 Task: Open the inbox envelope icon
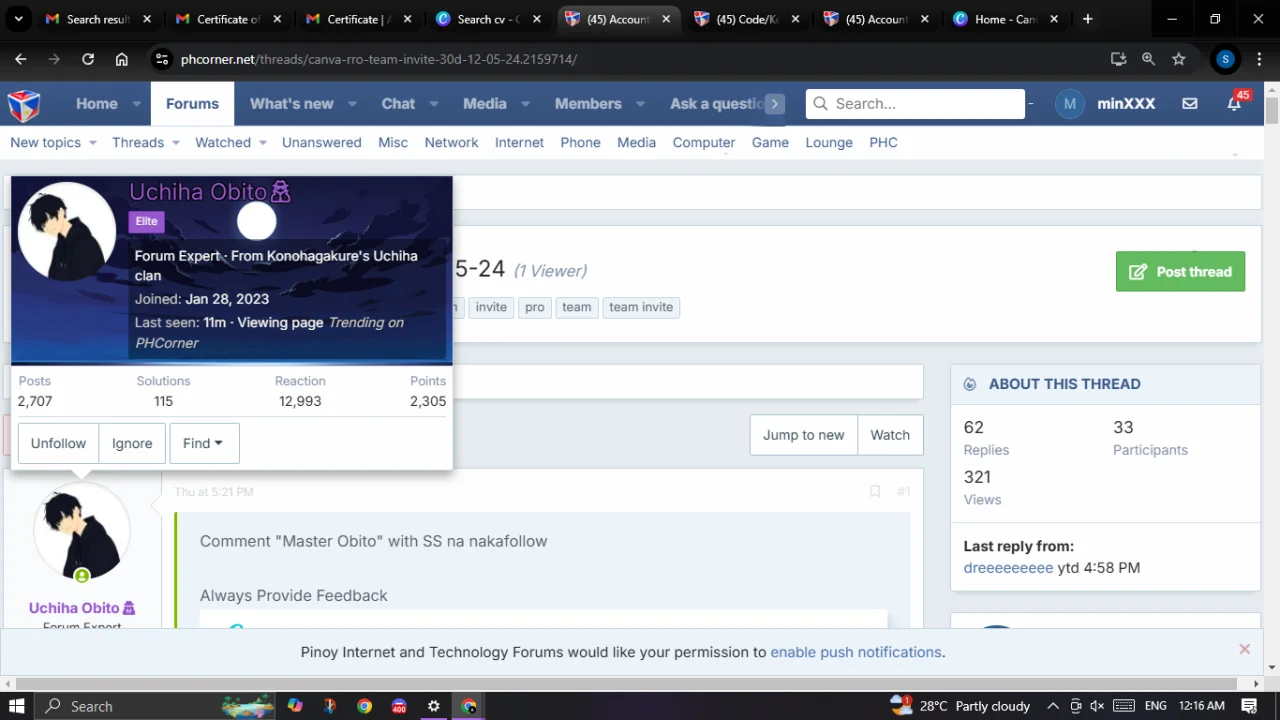[x=1190, y=103]
